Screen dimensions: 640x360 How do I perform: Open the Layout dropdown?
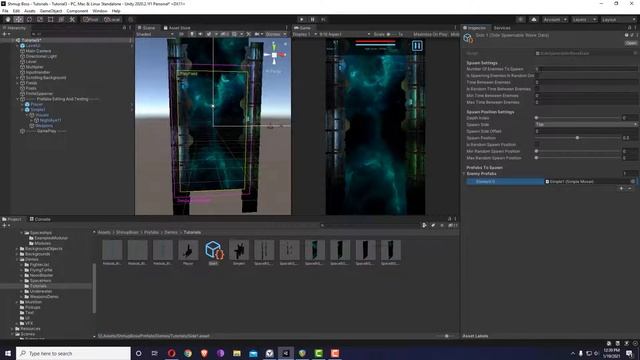(618, 19)
